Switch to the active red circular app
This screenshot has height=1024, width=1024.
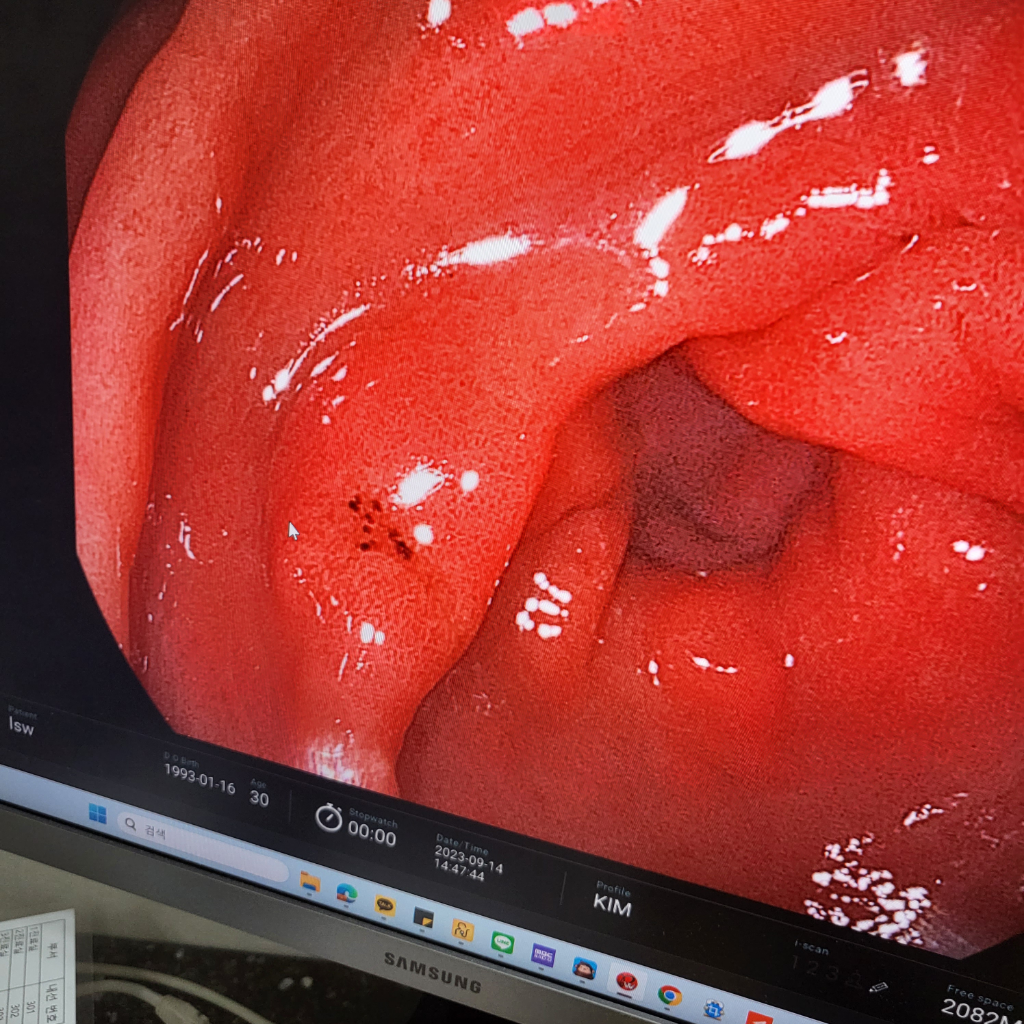[x=627, y=981]
